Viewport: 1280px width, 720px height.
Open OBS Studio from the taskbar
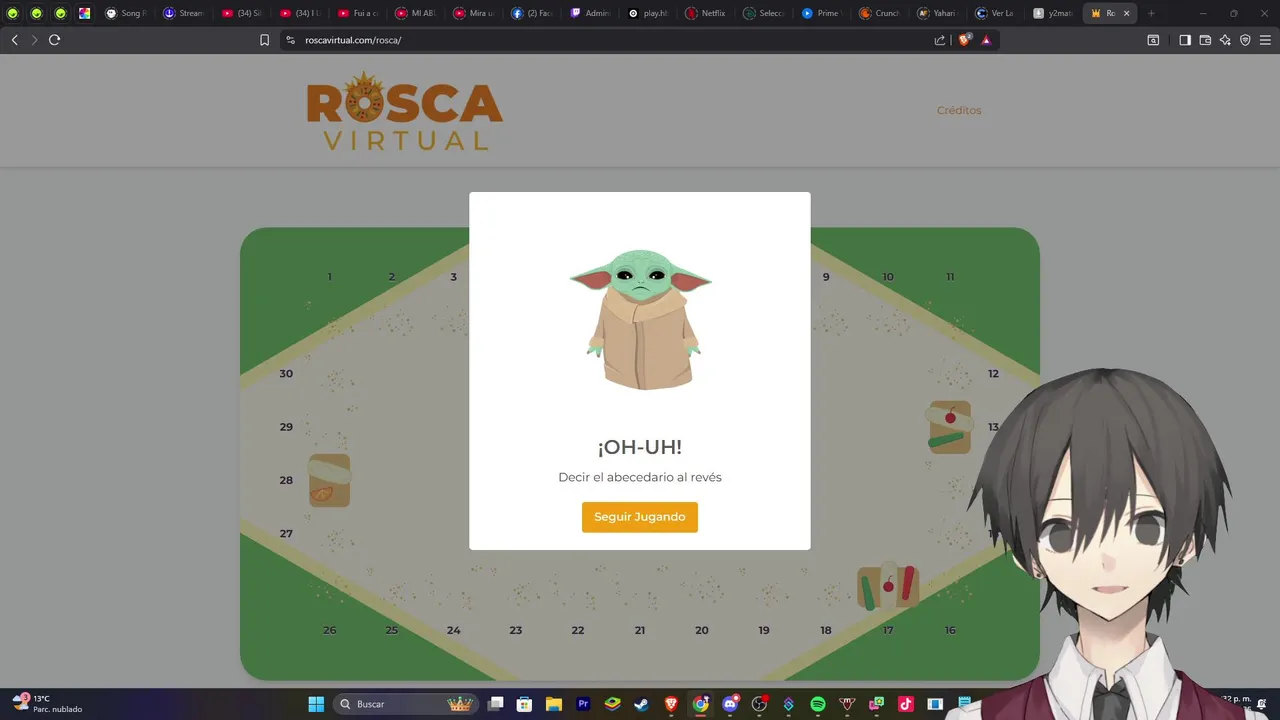[759, 704]
